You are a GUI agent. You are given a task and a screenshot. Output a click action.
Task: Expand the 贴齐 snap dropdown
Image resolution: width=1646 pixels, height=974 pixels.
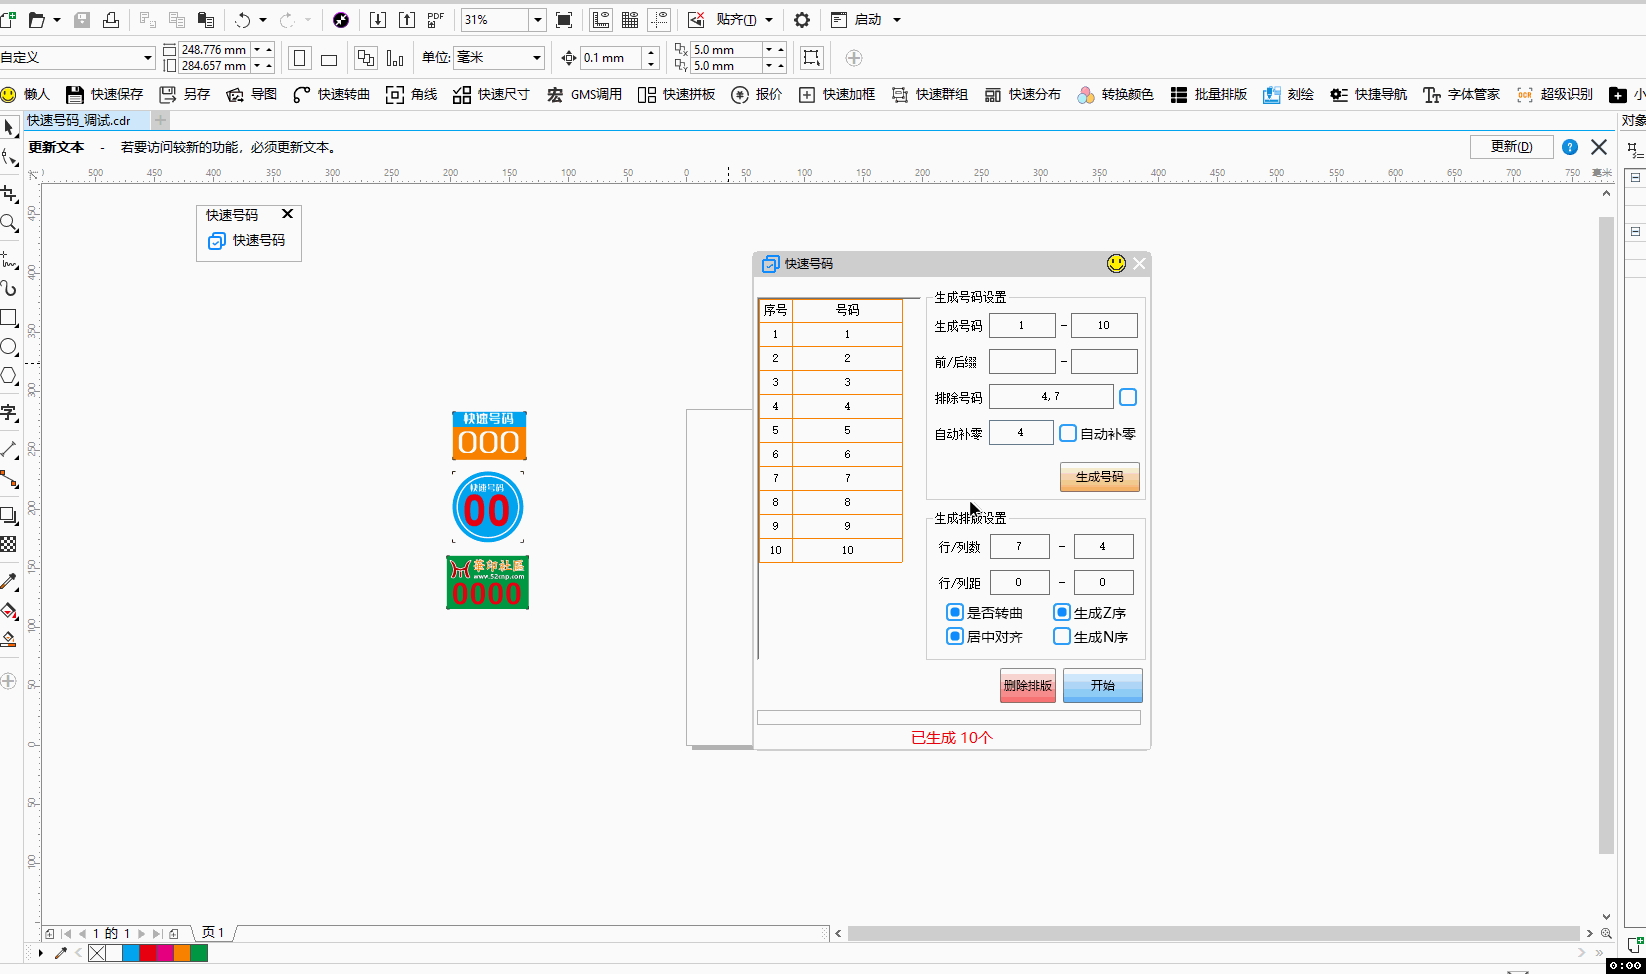click(x=768, y=20)
